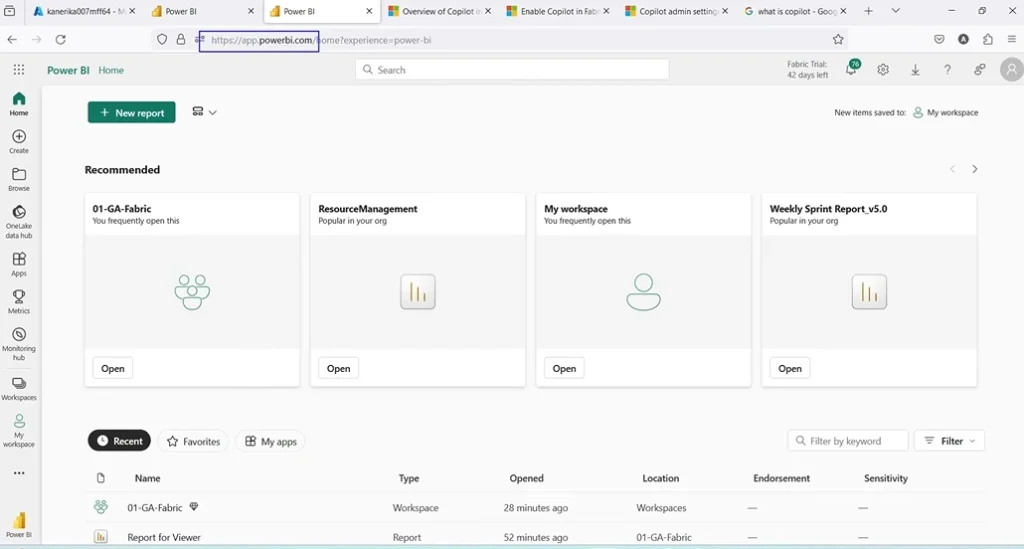This screenshot has height=549, width=1024.
Task: Open the Firefox hamburger application menu
Action: (1012, 40)
